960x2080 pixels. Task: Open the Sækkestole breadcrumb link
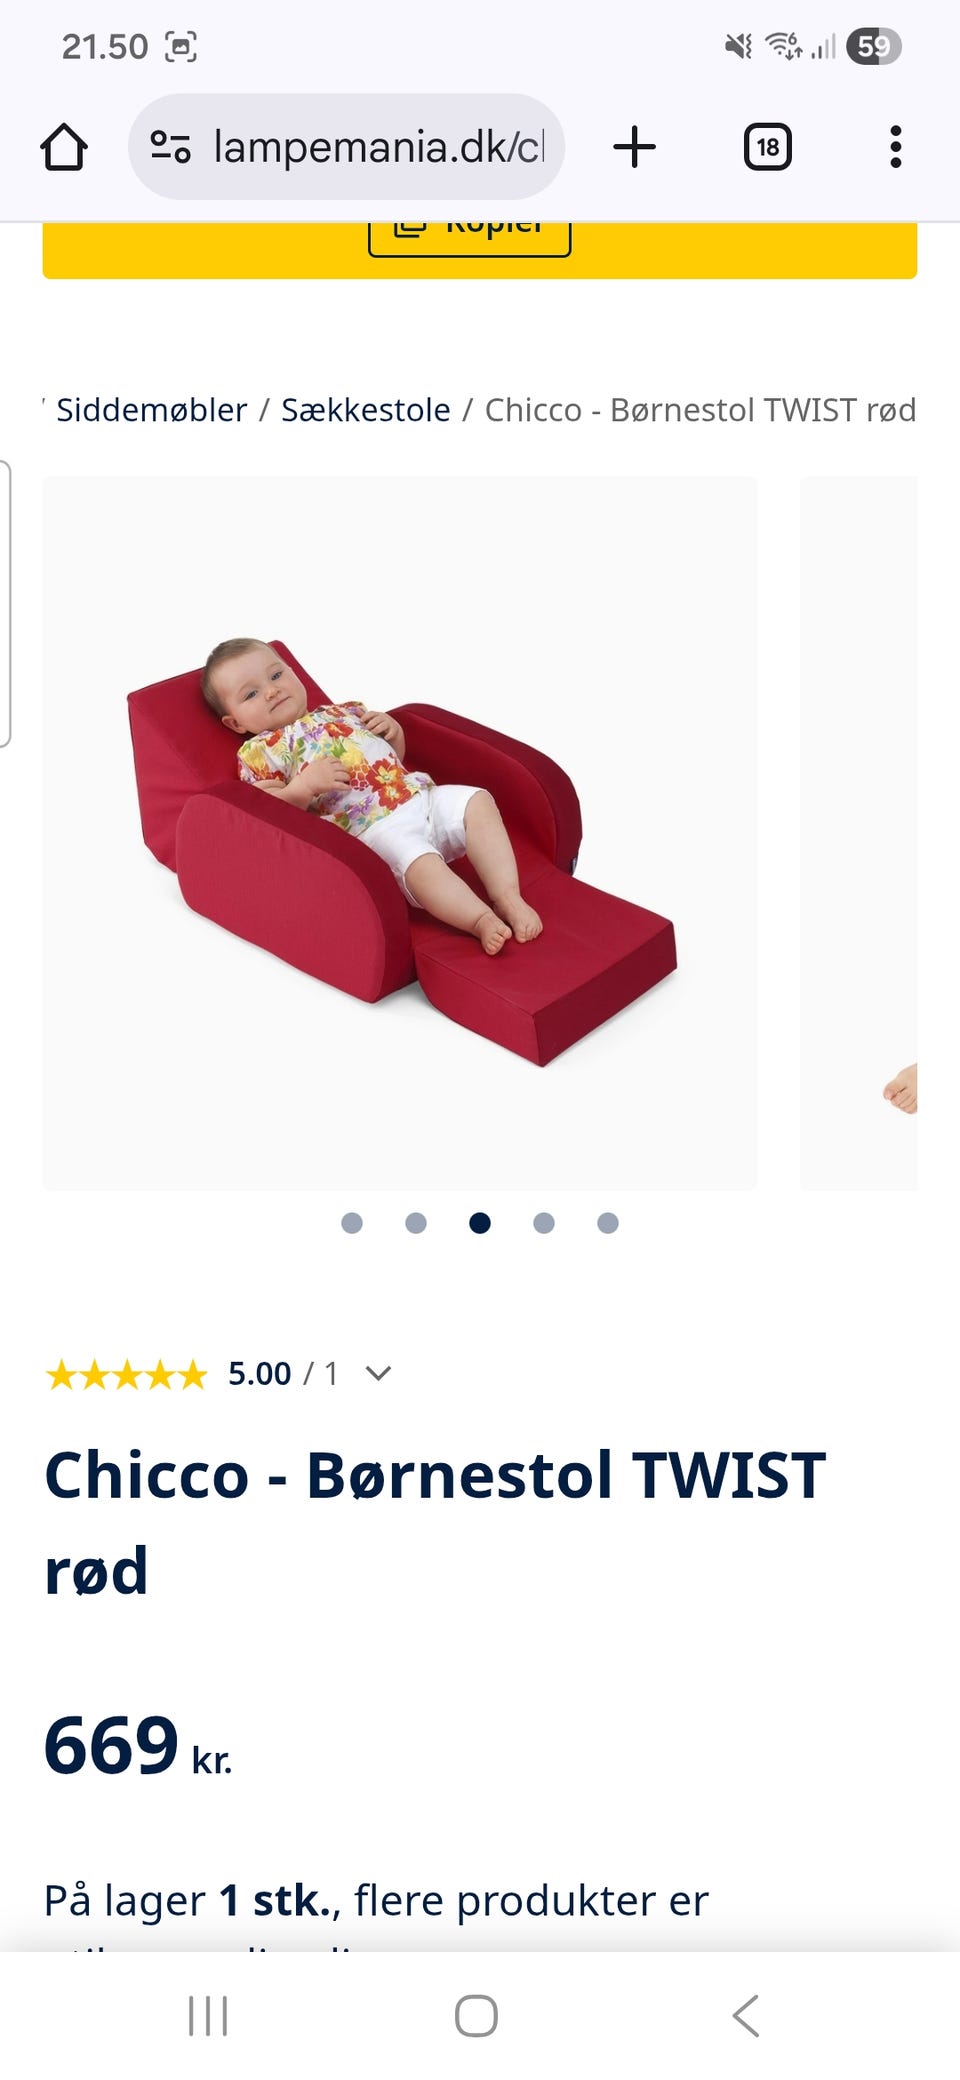click(x=366, y=410)
